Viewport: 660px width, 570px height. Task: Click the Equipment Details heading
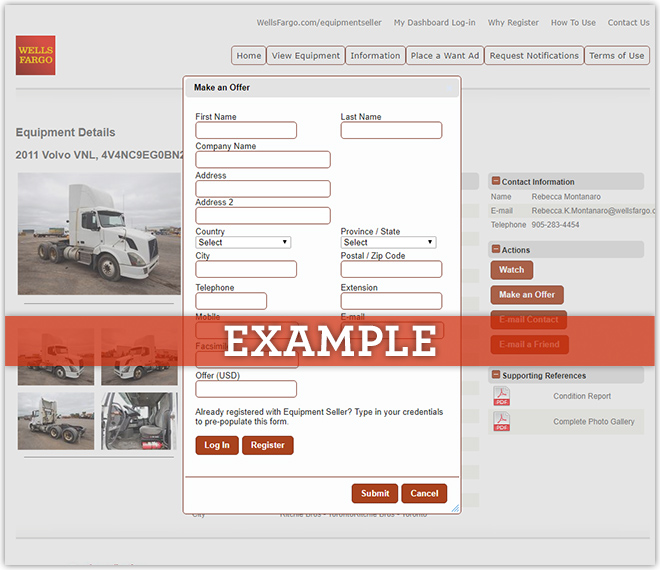pos(65,133)
